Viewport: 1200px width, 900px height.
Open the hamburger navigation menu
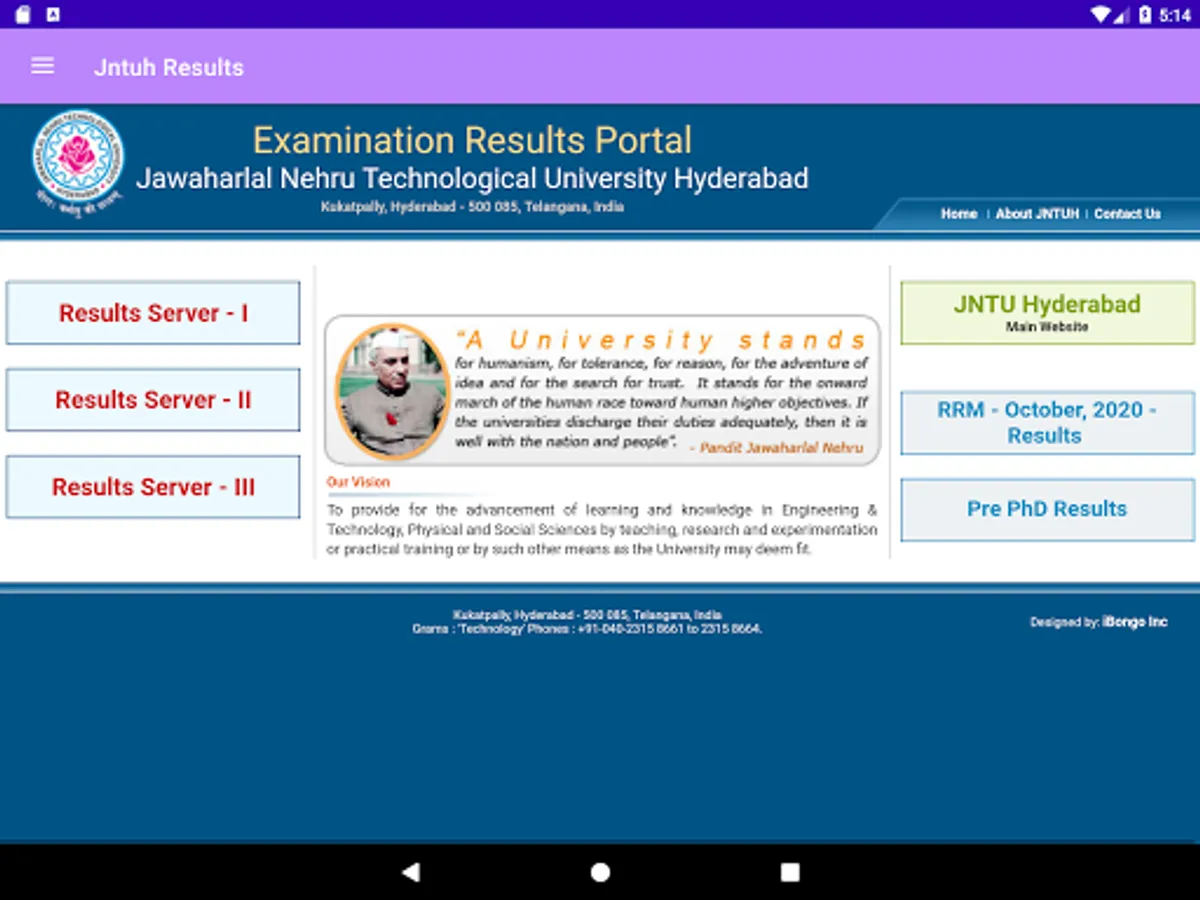click(x=42, y=67)
